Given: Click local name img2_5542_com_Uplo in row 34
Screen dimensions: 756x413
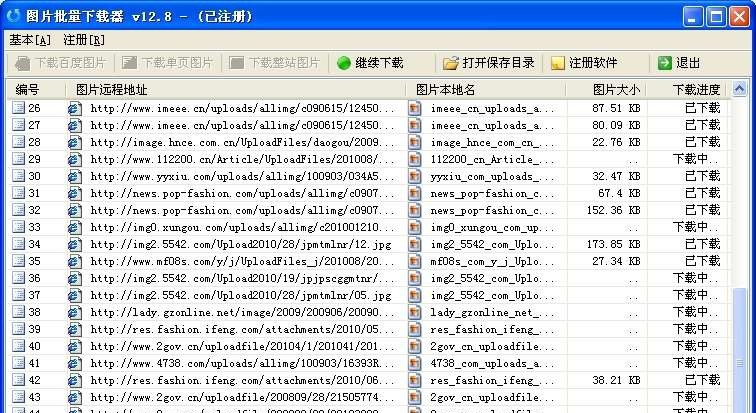Looking at the screenshot, I should tap(492, 244).
